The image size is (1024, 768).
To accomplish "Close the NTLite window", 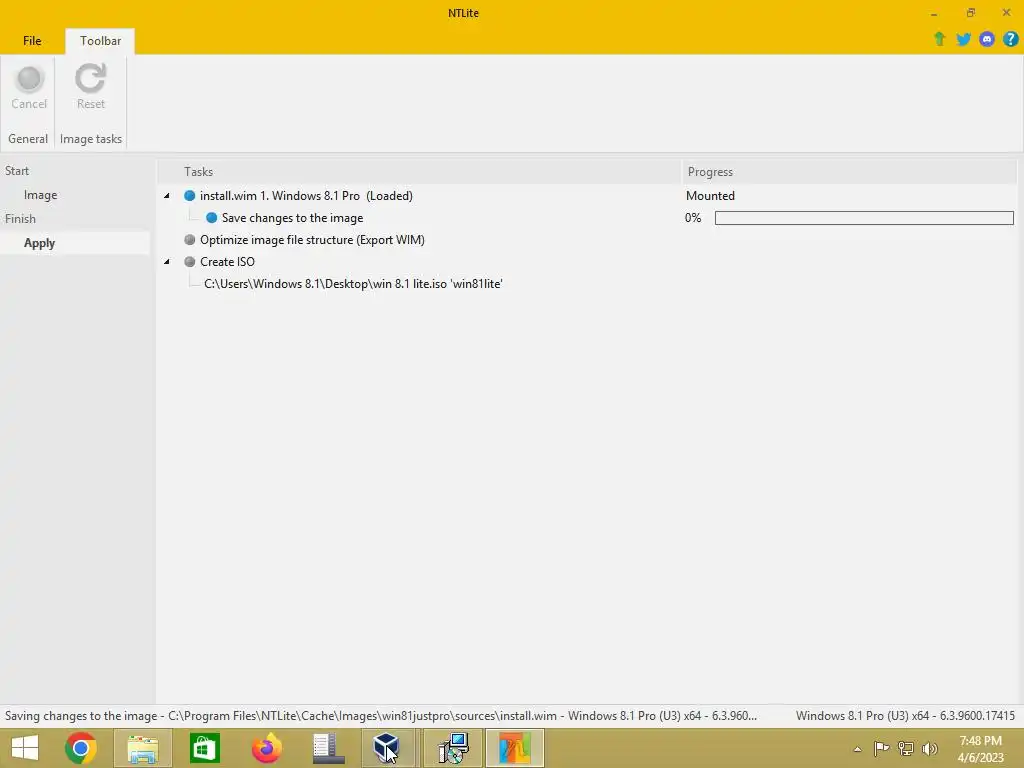I will 1006,12.
